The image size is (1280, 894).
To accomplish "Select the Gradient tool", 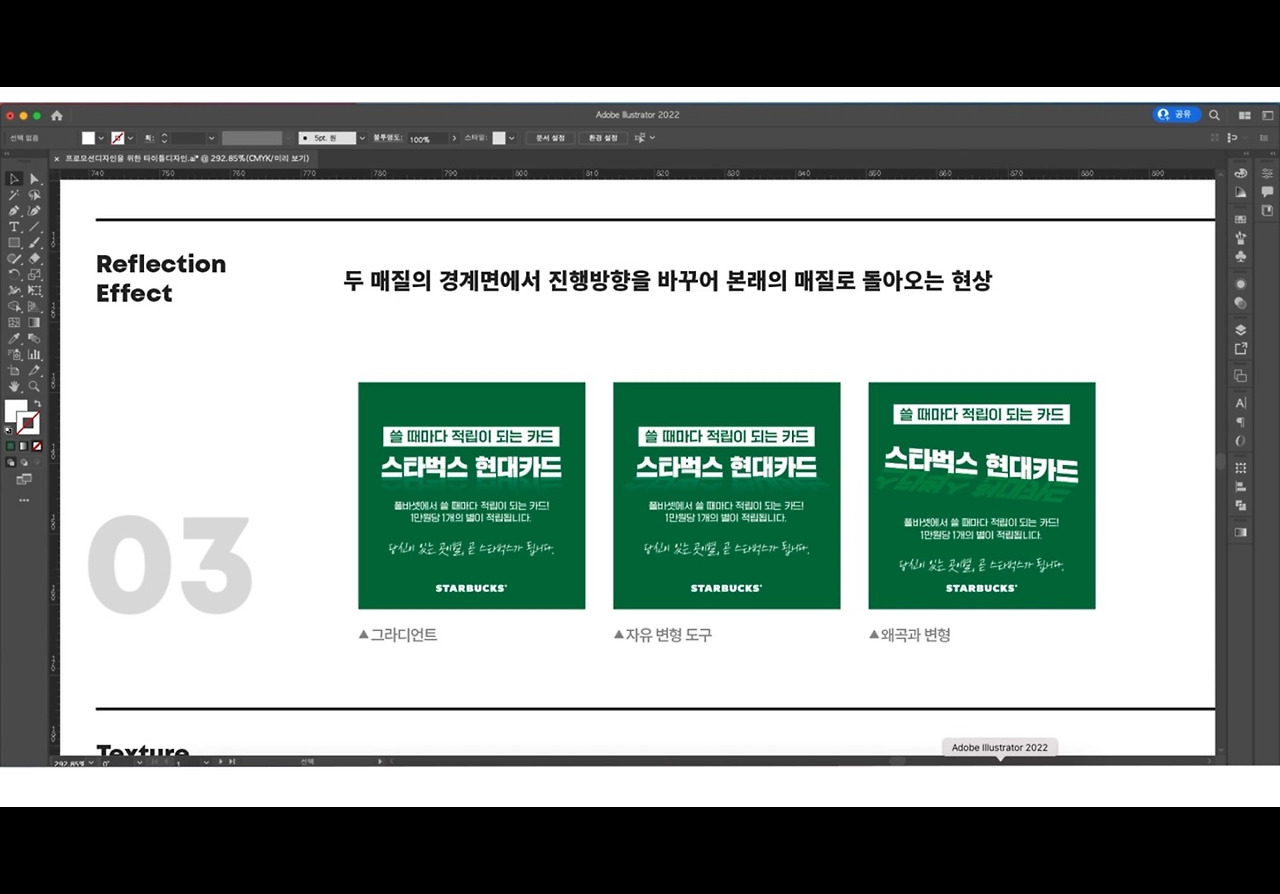I will coord(34,323).
